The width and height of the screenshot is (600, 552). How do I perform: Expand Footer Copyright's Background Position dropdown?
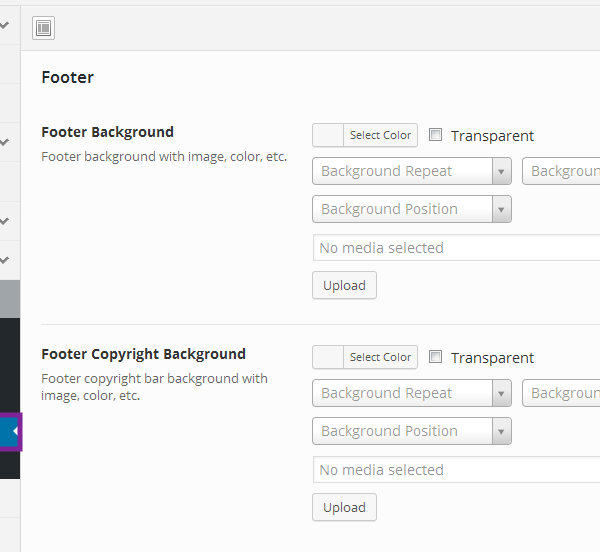click(x=412, y=431)
